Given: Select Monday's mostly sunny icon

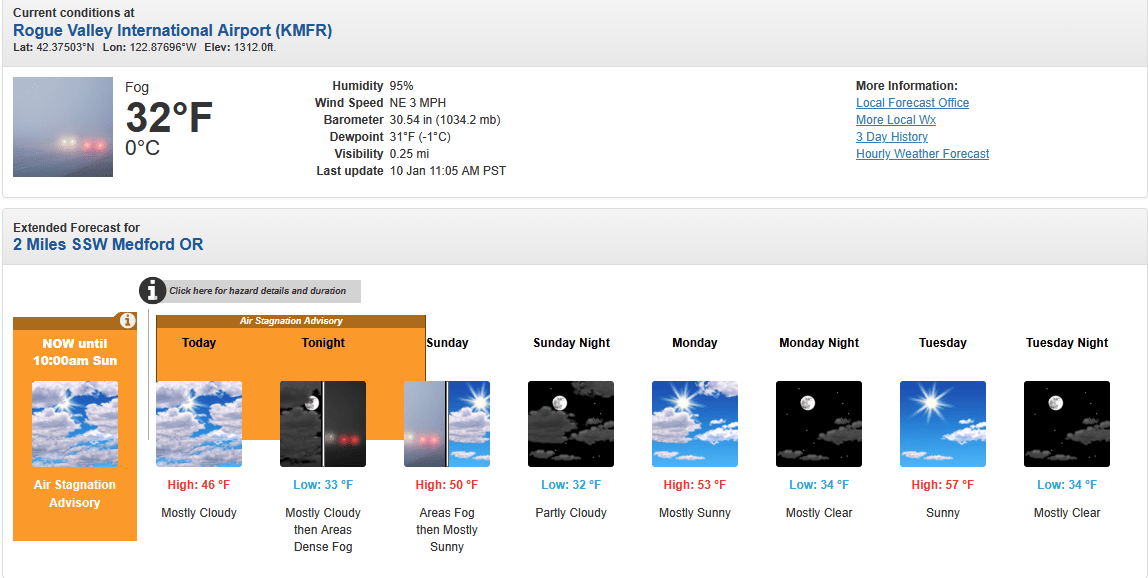Looking at the screenshot, I should 695,423.
